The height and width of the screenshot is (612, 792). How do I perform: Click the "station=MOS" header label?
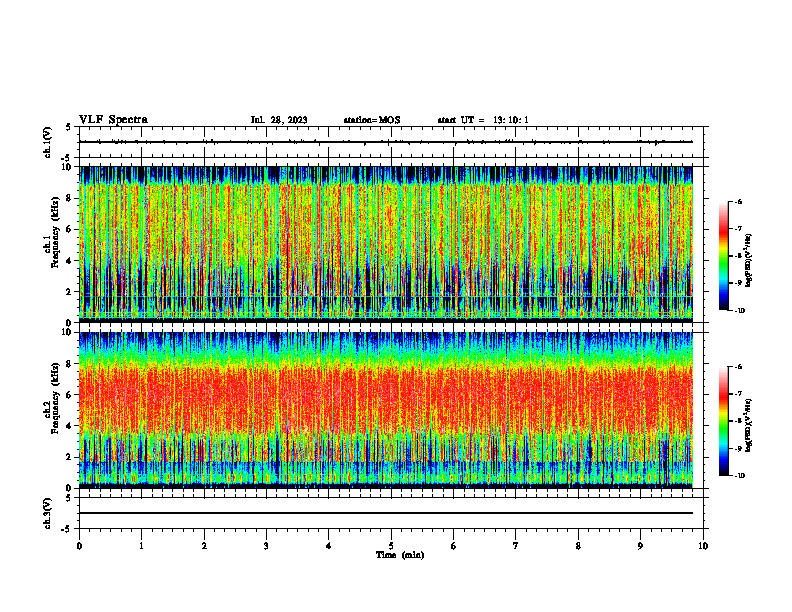click(372, 120)
